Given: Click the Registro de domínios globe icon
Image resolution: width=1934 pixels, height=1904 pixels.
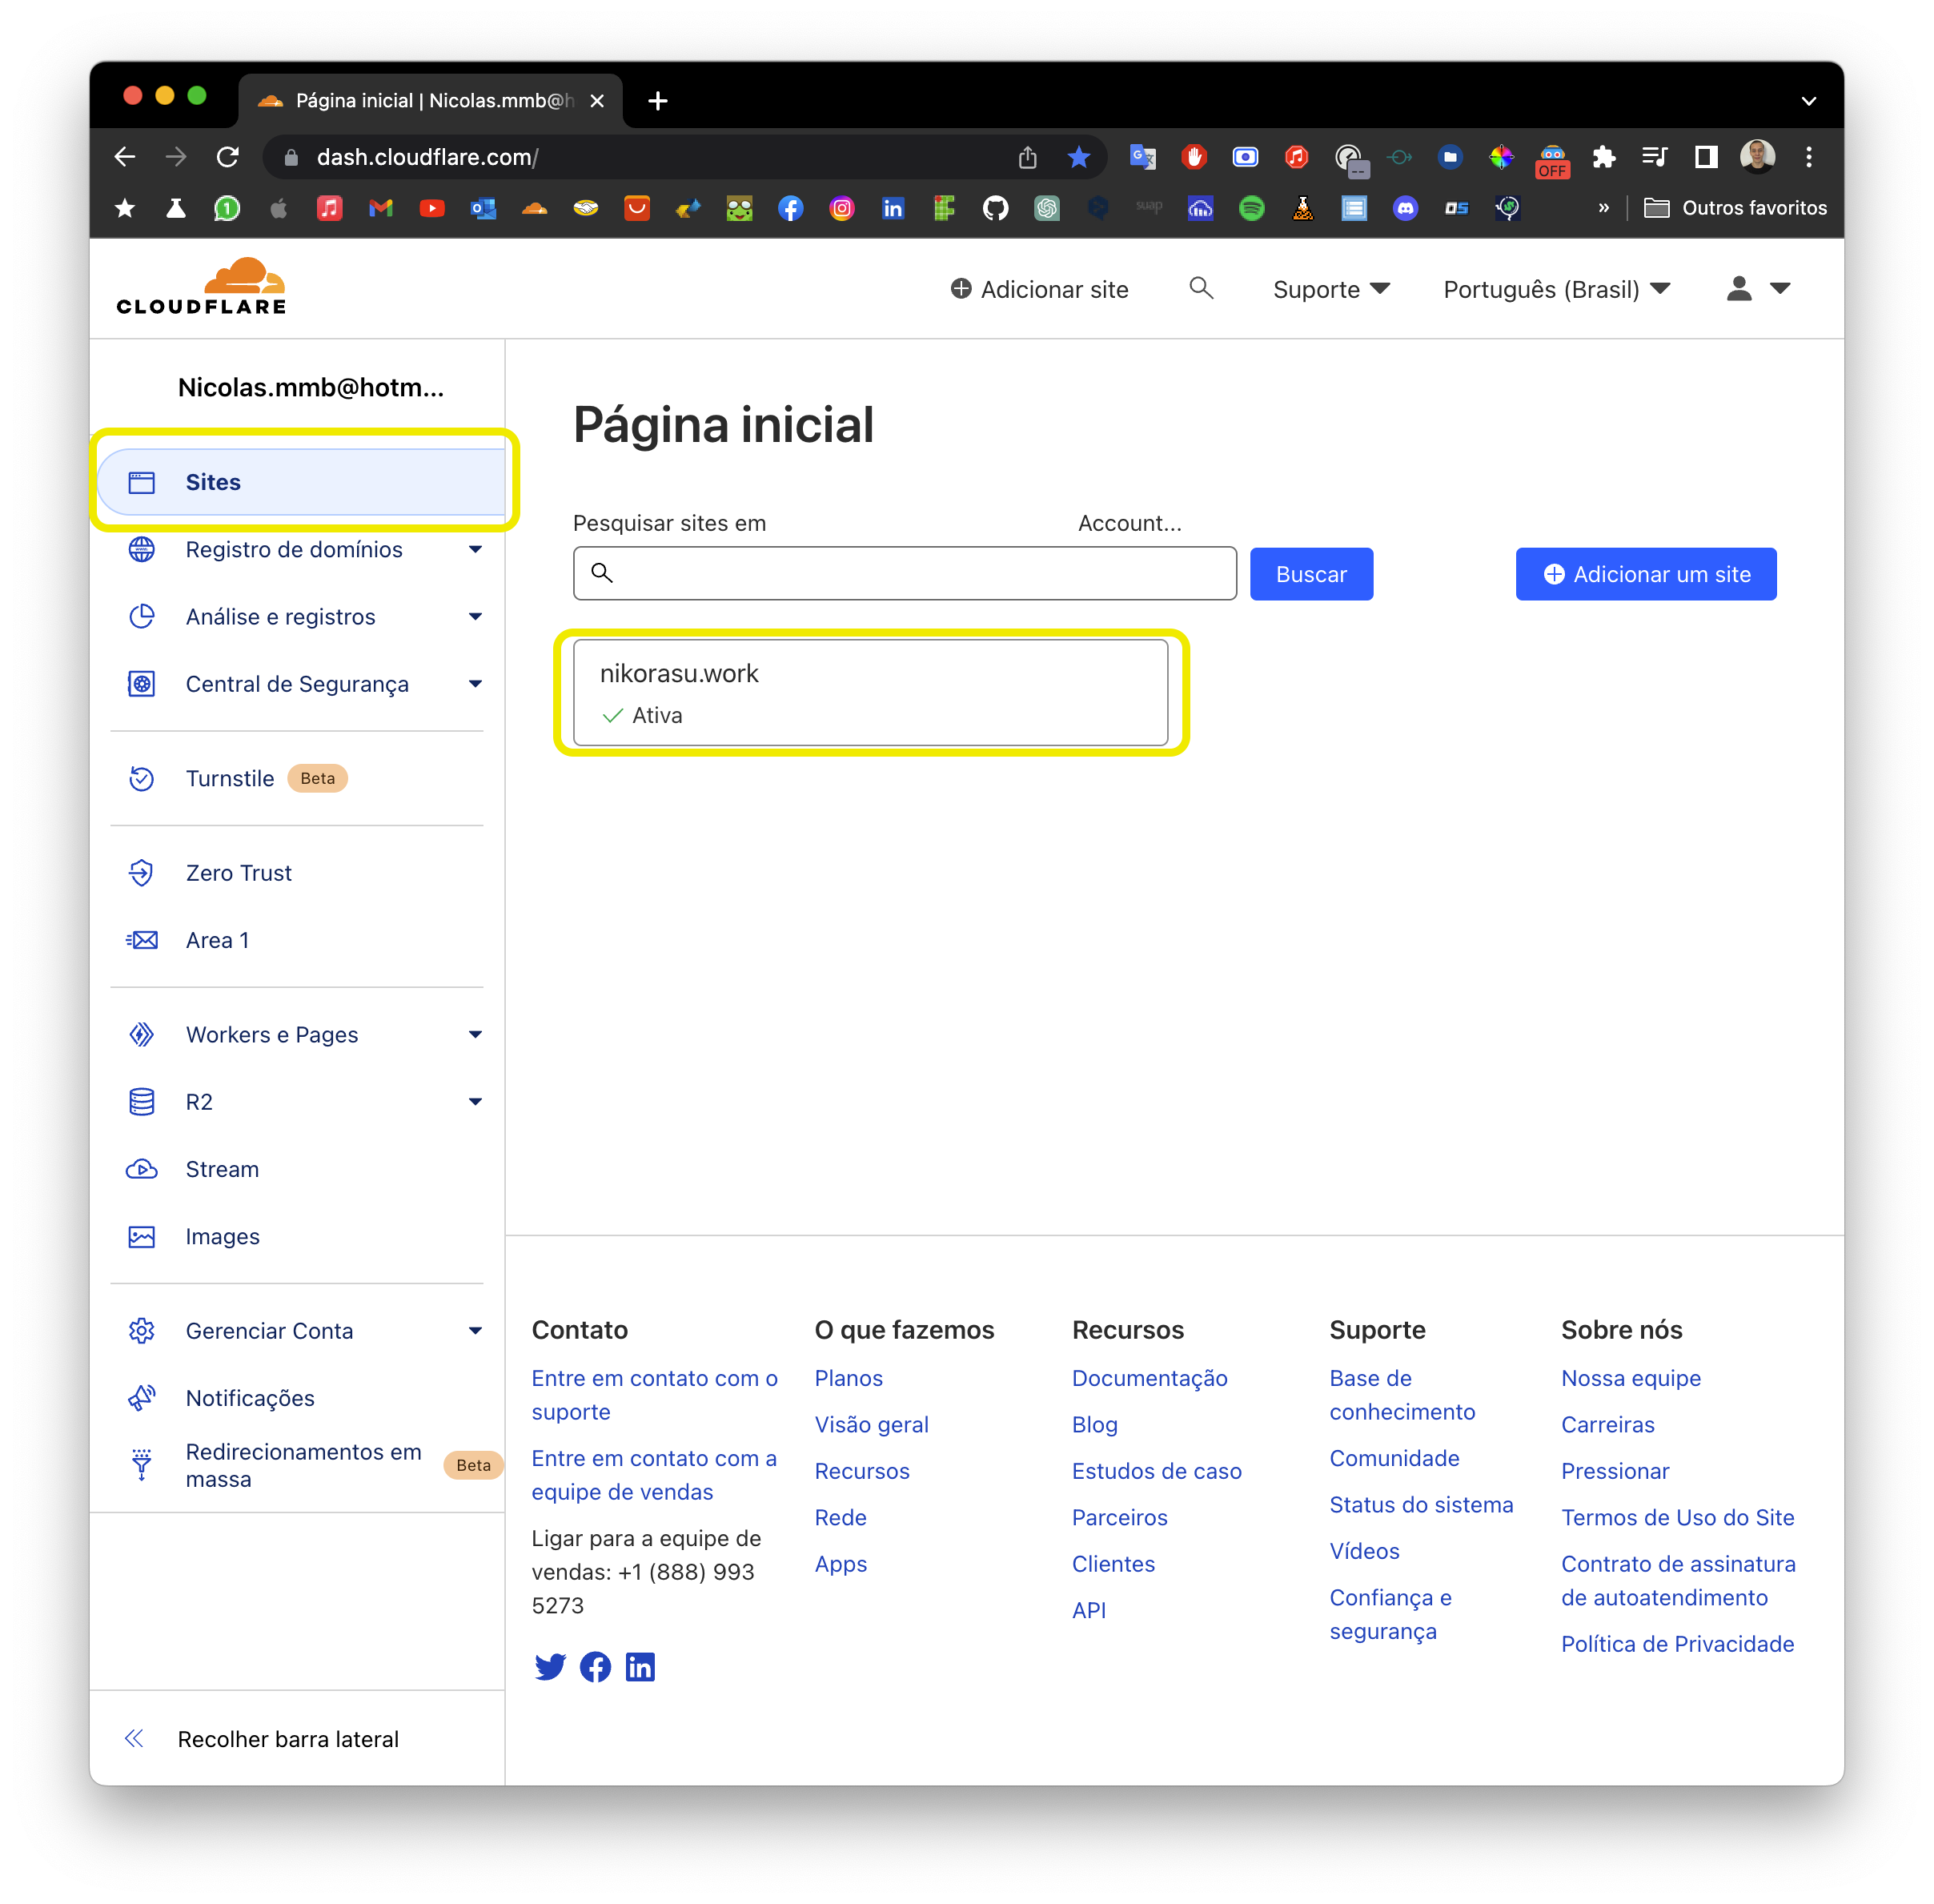Looking at the screenshot, I should 142,549.
